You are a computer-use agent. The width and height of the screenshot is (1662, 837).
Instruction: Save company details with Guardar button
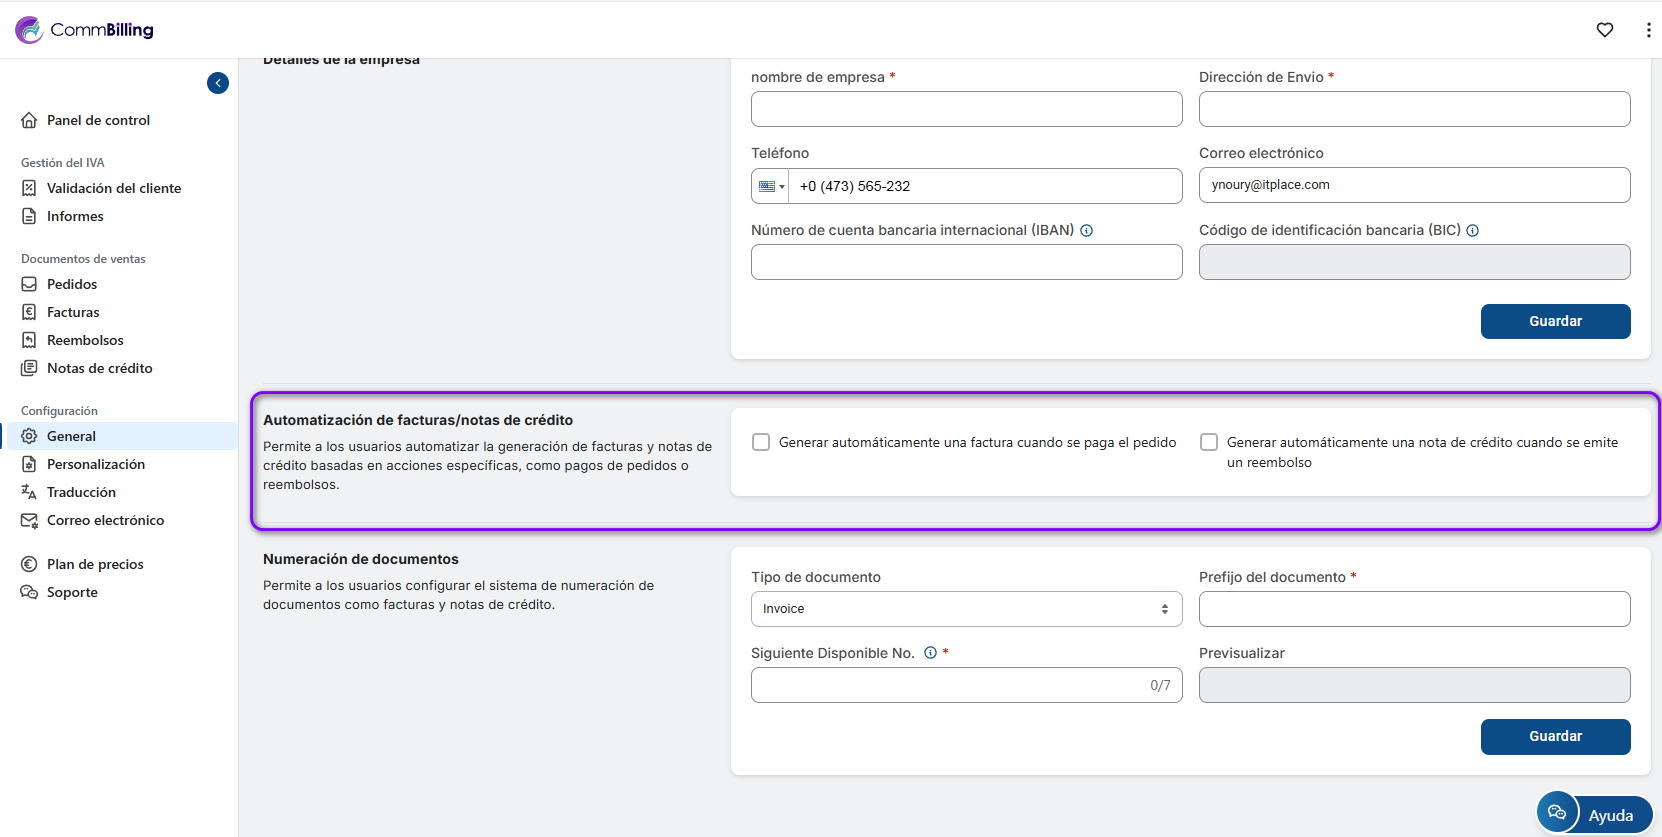click(1555, 321)
